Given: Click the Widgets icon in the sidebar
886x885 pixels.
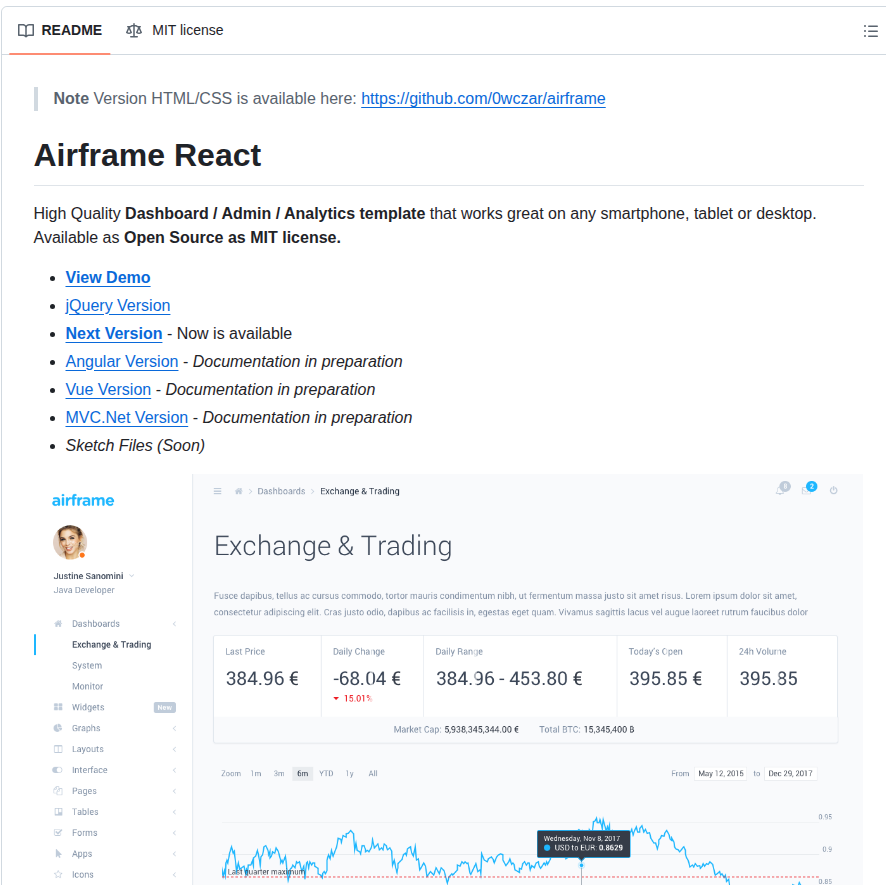Looking at the screenshot, I should 57,707.
